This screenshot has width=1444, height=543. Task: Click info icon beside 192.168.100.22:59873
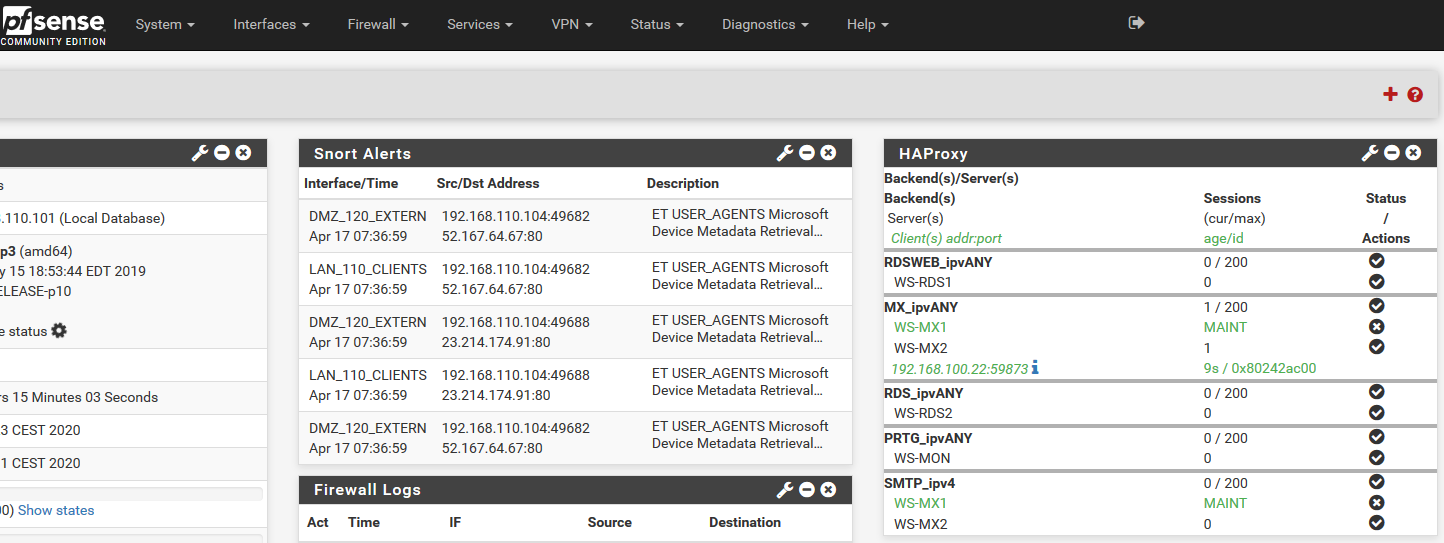[x=1035, y=368]
